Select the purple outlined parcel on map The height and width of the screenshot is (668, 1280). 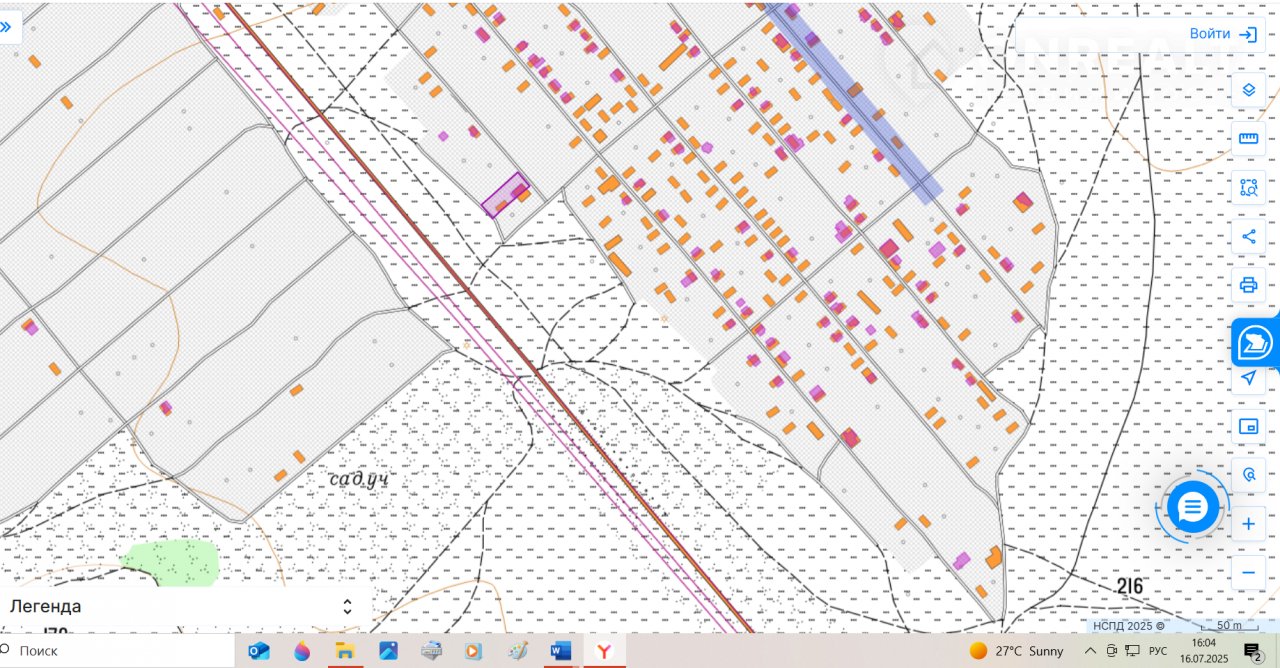[505, 194]
